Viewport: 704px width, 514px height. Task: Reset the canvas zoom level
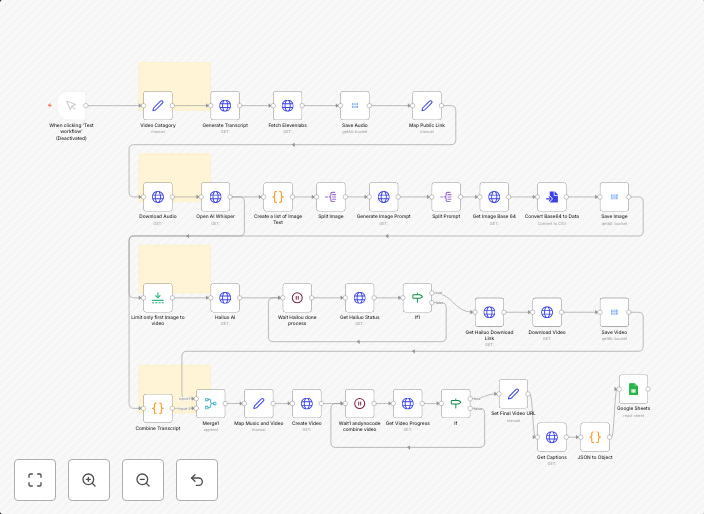click(x=197, y=480)
